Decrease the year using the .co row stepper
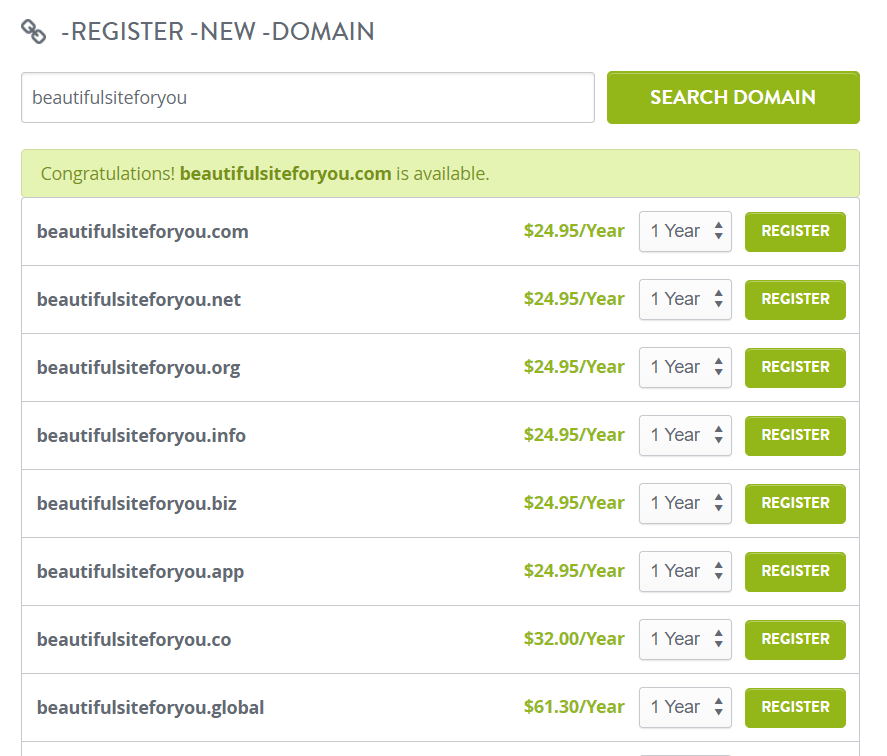The width and height of the screenshot is (887, 756). click(718, 644)
